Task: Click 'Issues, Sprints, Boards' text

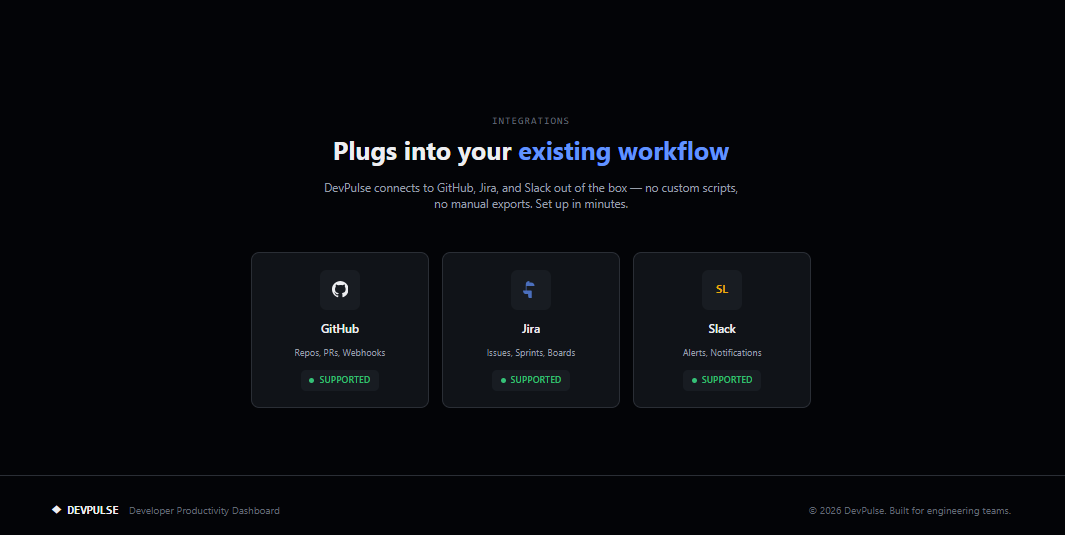Action: pos(530,353)
